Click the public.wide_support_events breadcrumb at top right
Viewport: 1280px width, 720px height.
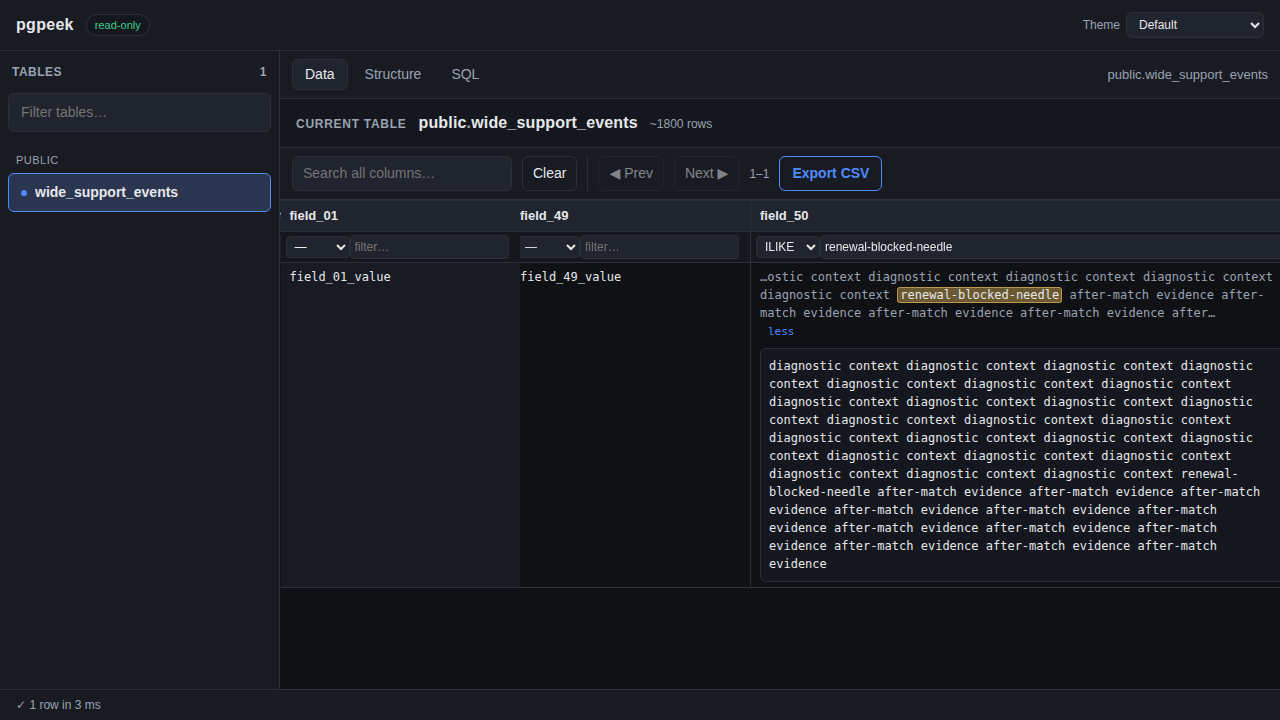[x=1187, y=75]
